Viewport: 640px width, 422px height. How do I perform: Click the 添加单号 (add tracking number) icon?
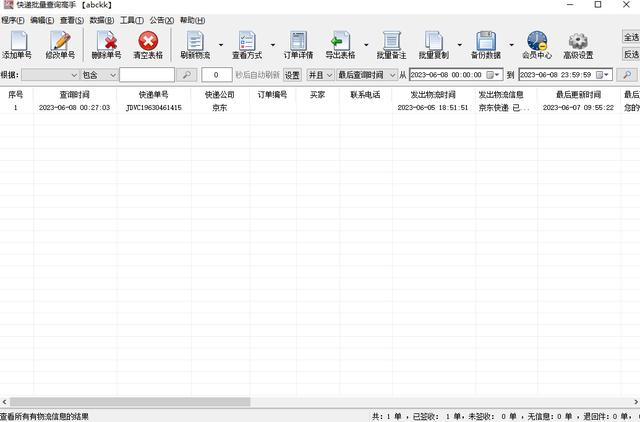[x=17, y=44]
